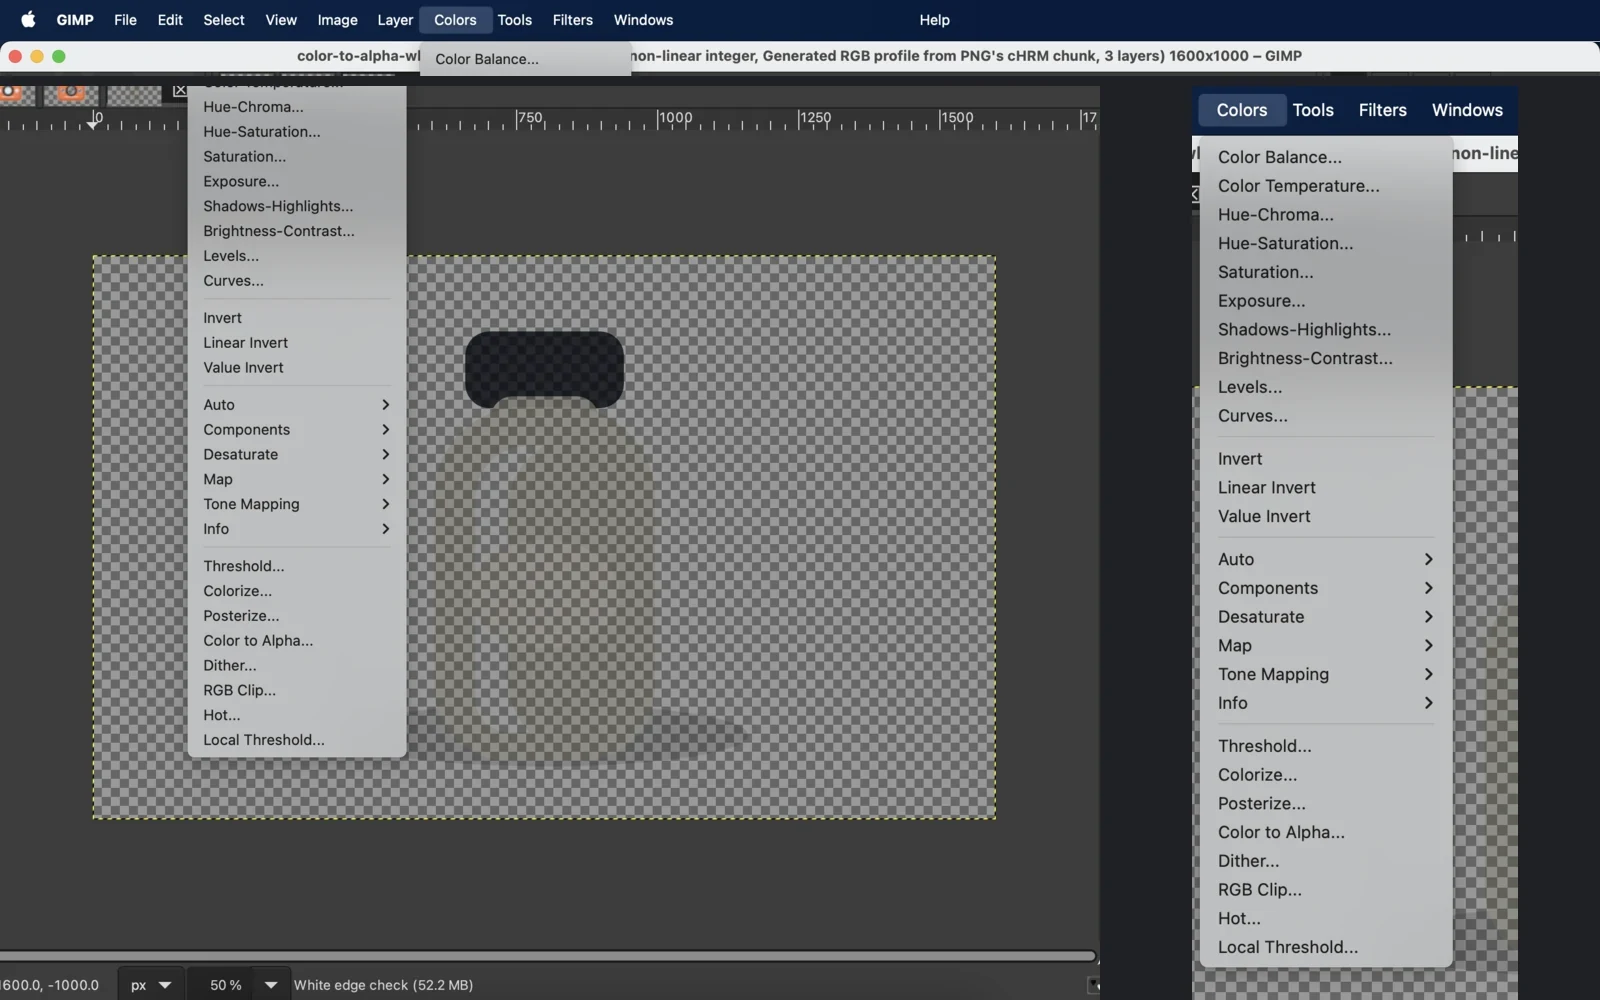Image resolution: width=1600 pixels, height=1000 pixels.
Task: Choose Color to Alpha... in main window's Colors menu
Action: tap(297, 641)
